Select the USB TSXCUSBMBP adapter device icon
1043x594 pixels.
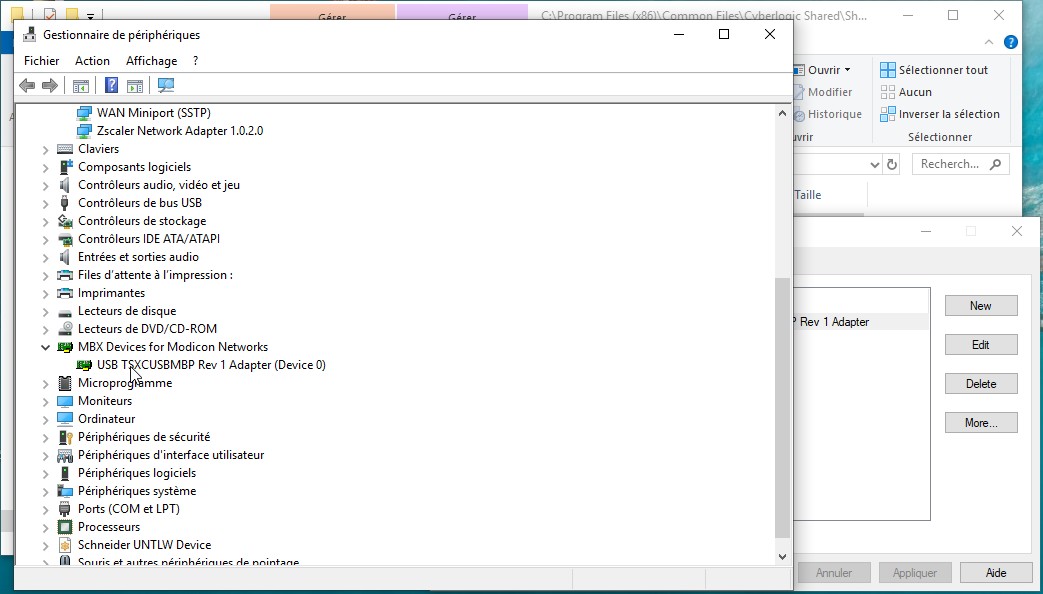coord(84,365)
